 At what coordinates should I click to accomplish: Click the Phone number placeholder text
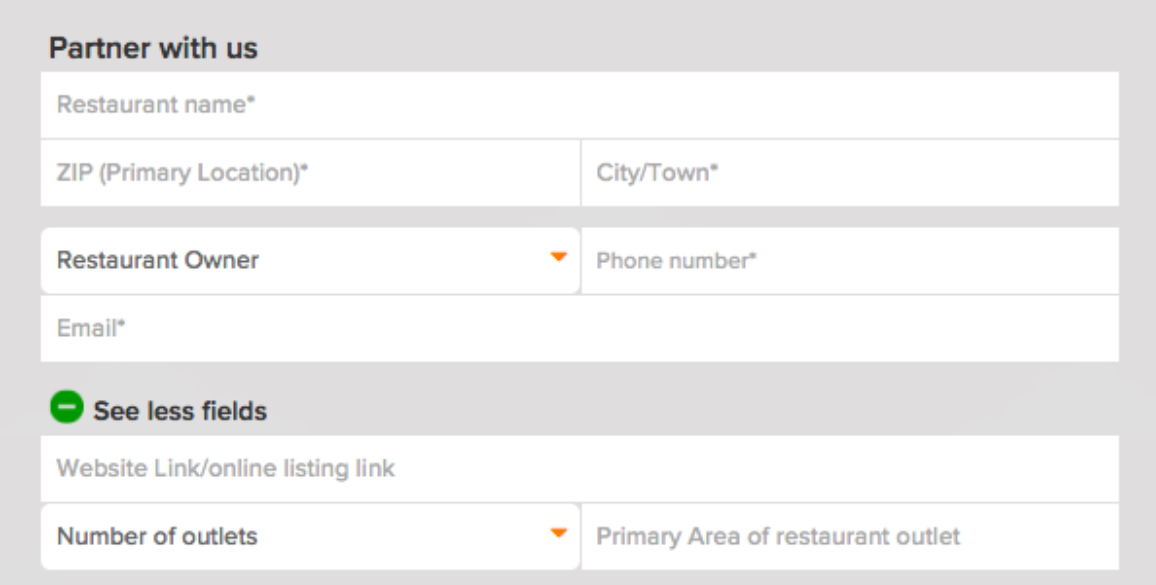pos(676,260)
